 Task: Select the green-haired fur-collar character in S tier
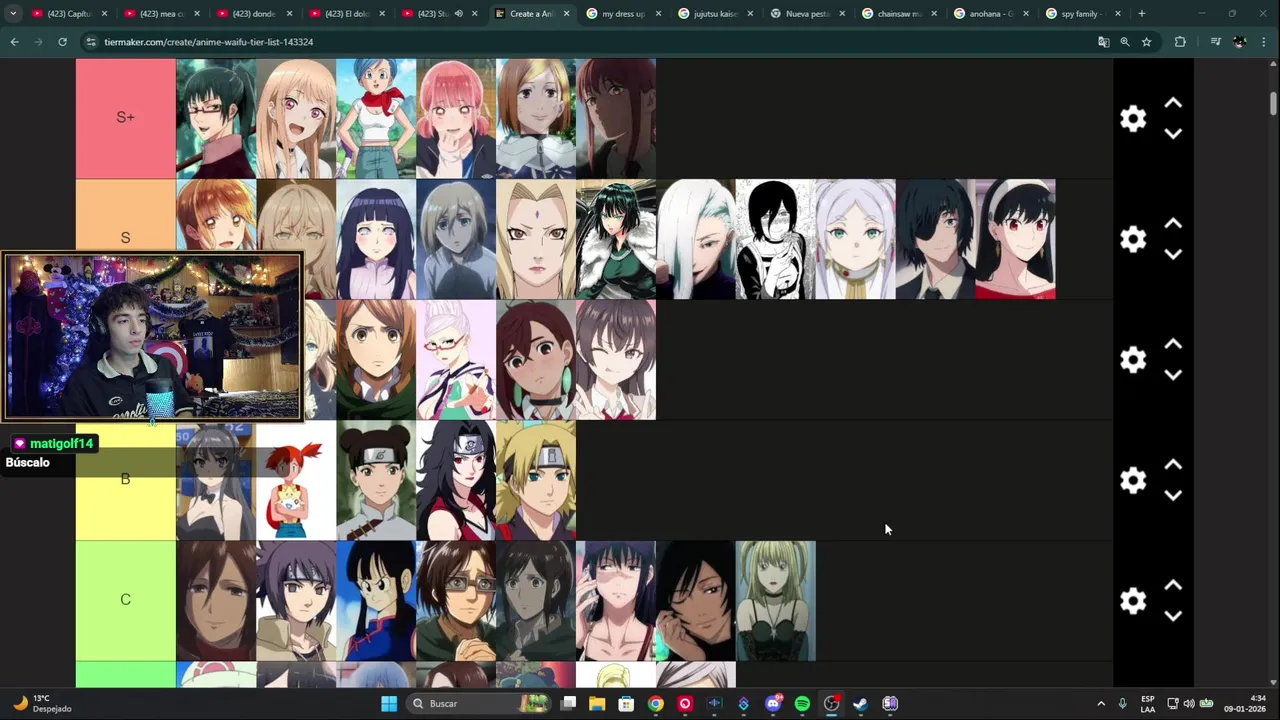click(x=616, y=239)
